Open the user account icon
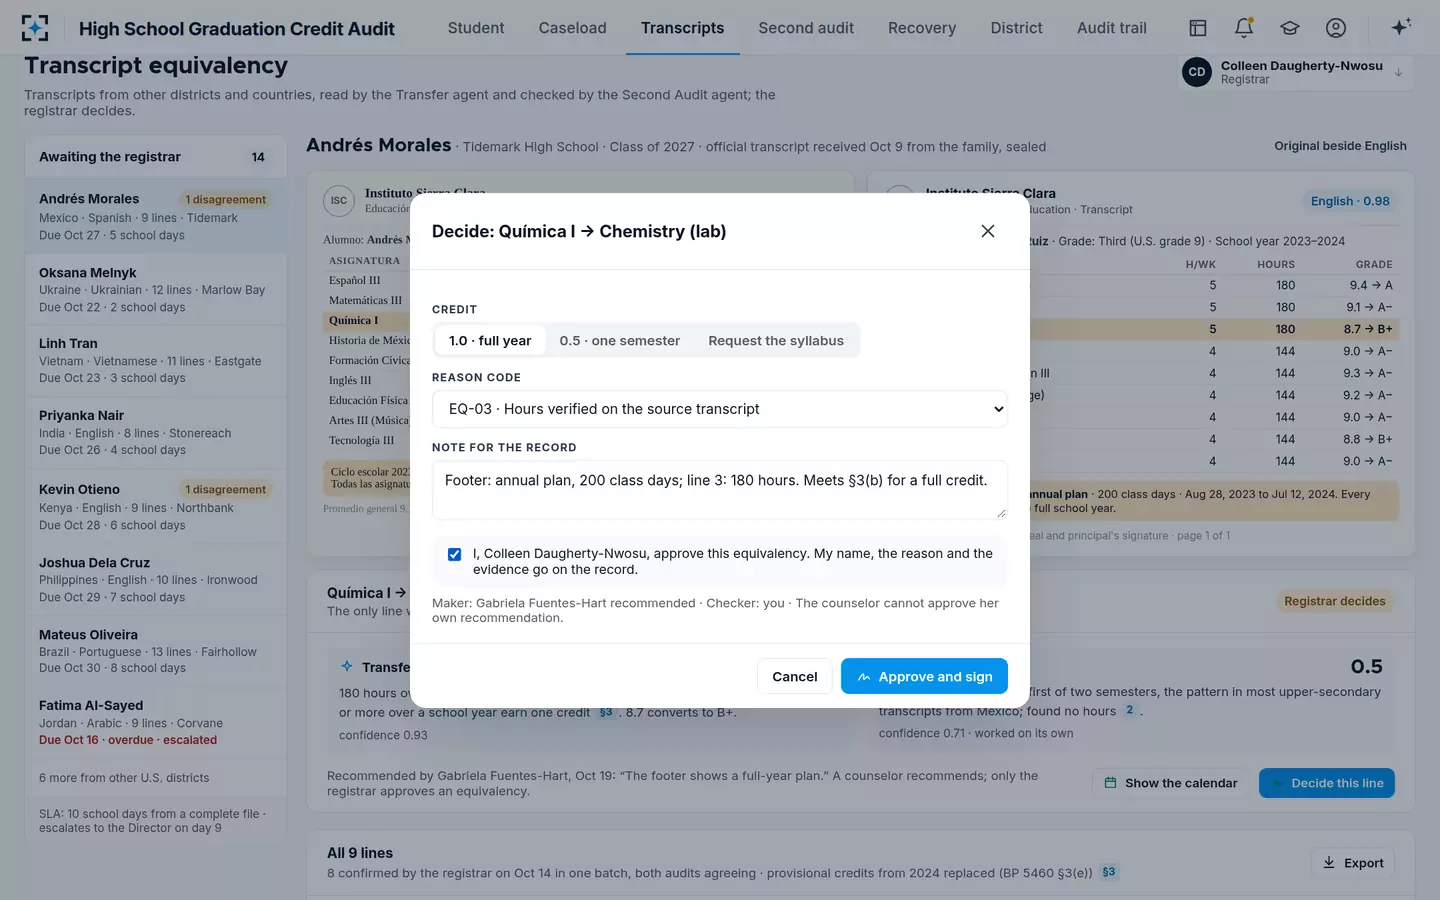Screen dimensions: 1440x900 point(1336,28)
